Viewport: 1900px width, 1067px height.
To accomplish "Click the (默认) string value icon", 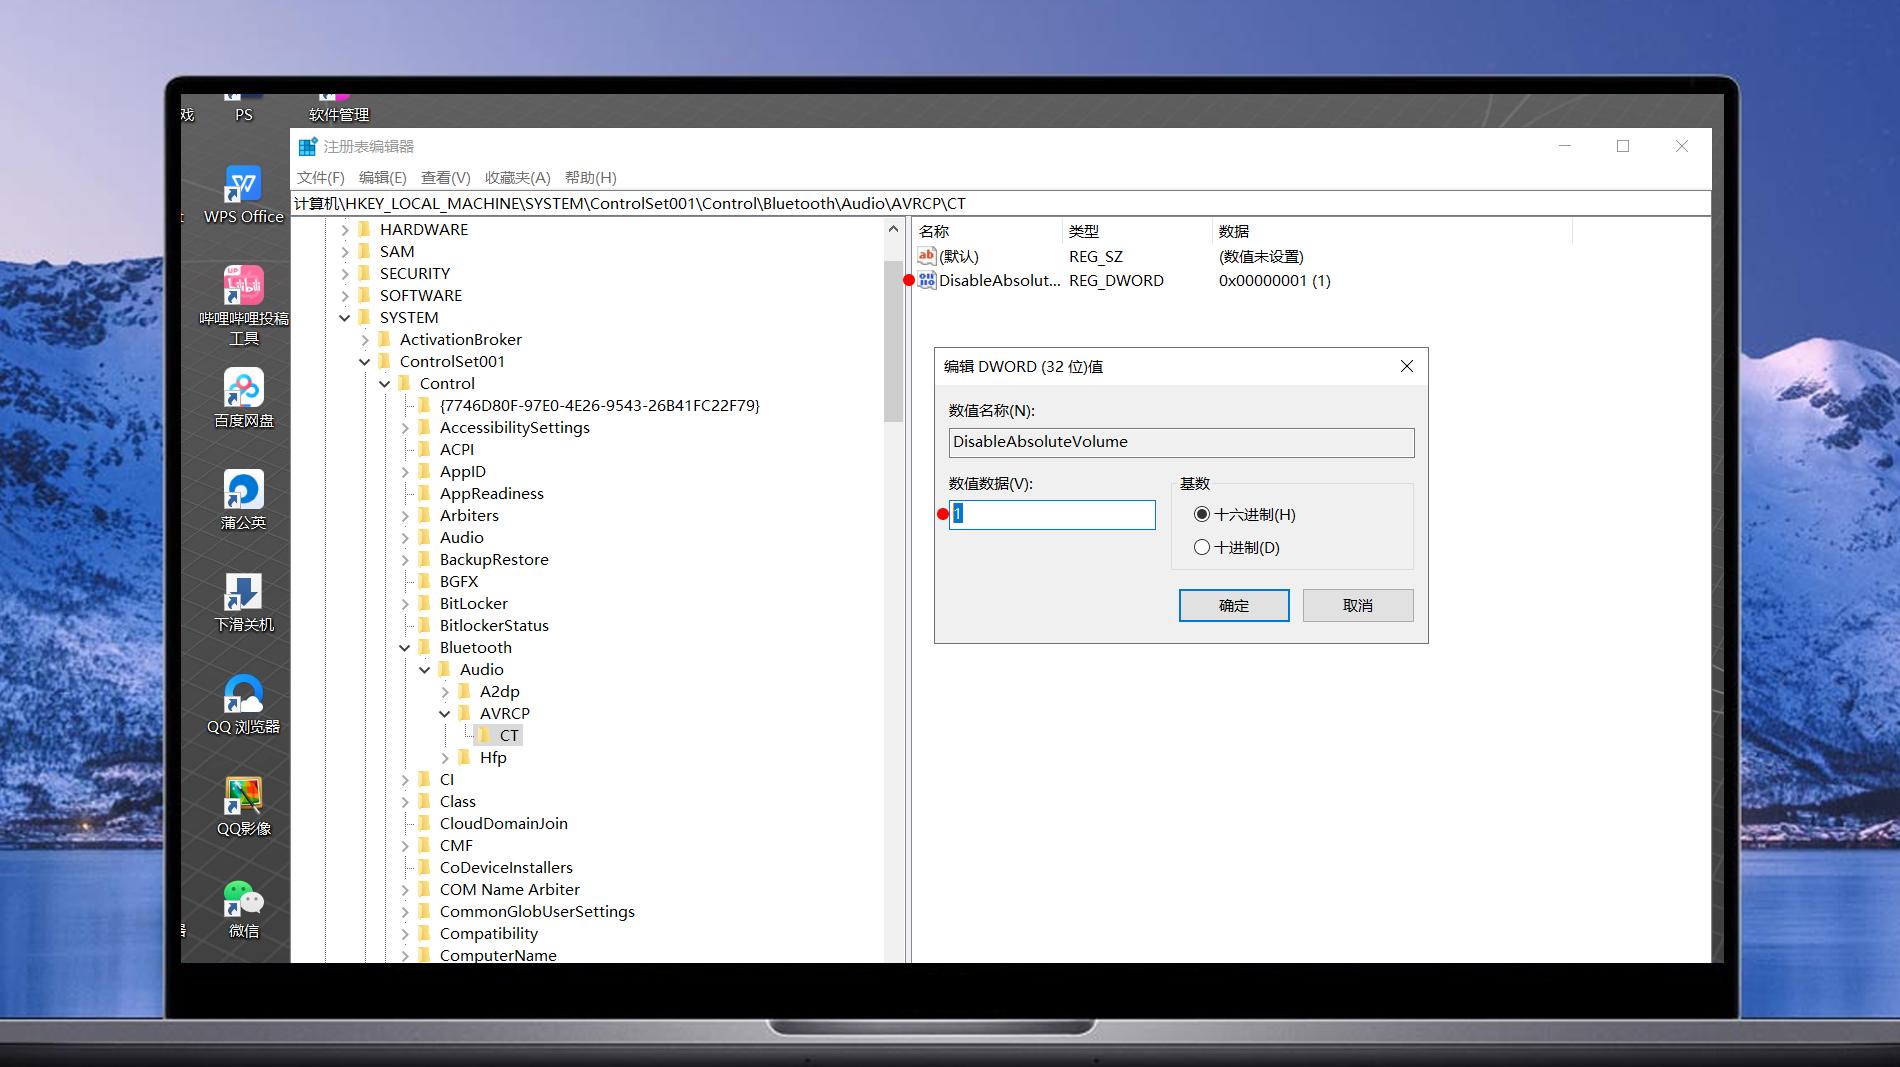I will [x=927, y=257].
